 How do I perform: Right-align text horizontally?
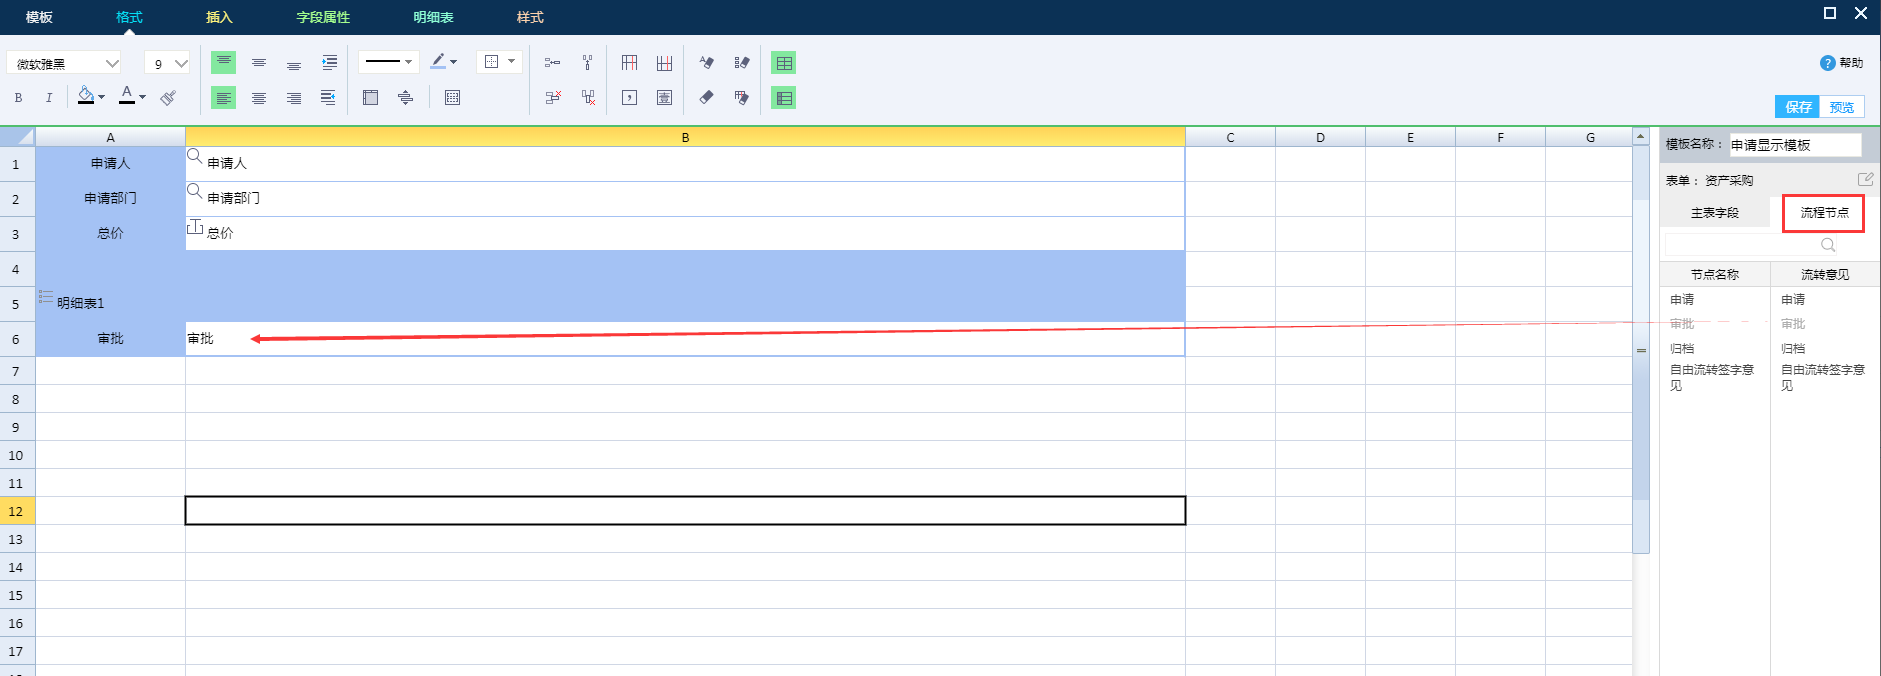(294, 98)
